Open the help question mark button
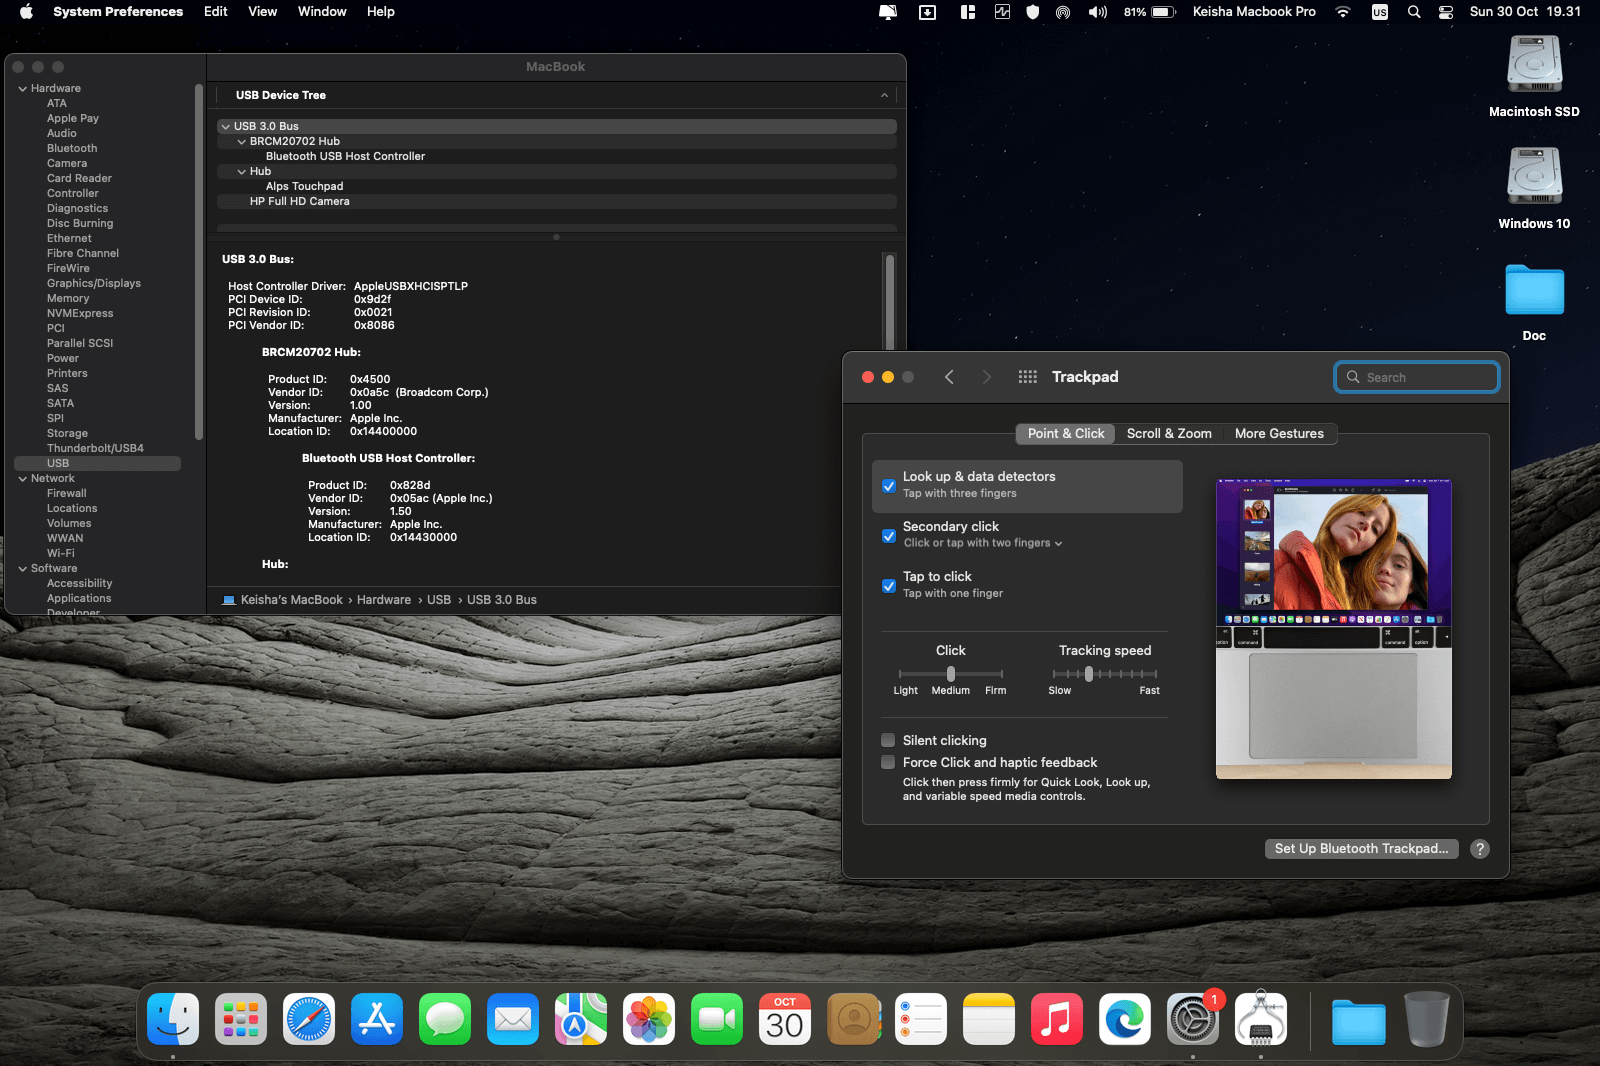This screenshot has height=1066, width=1600. (1480, 849)
